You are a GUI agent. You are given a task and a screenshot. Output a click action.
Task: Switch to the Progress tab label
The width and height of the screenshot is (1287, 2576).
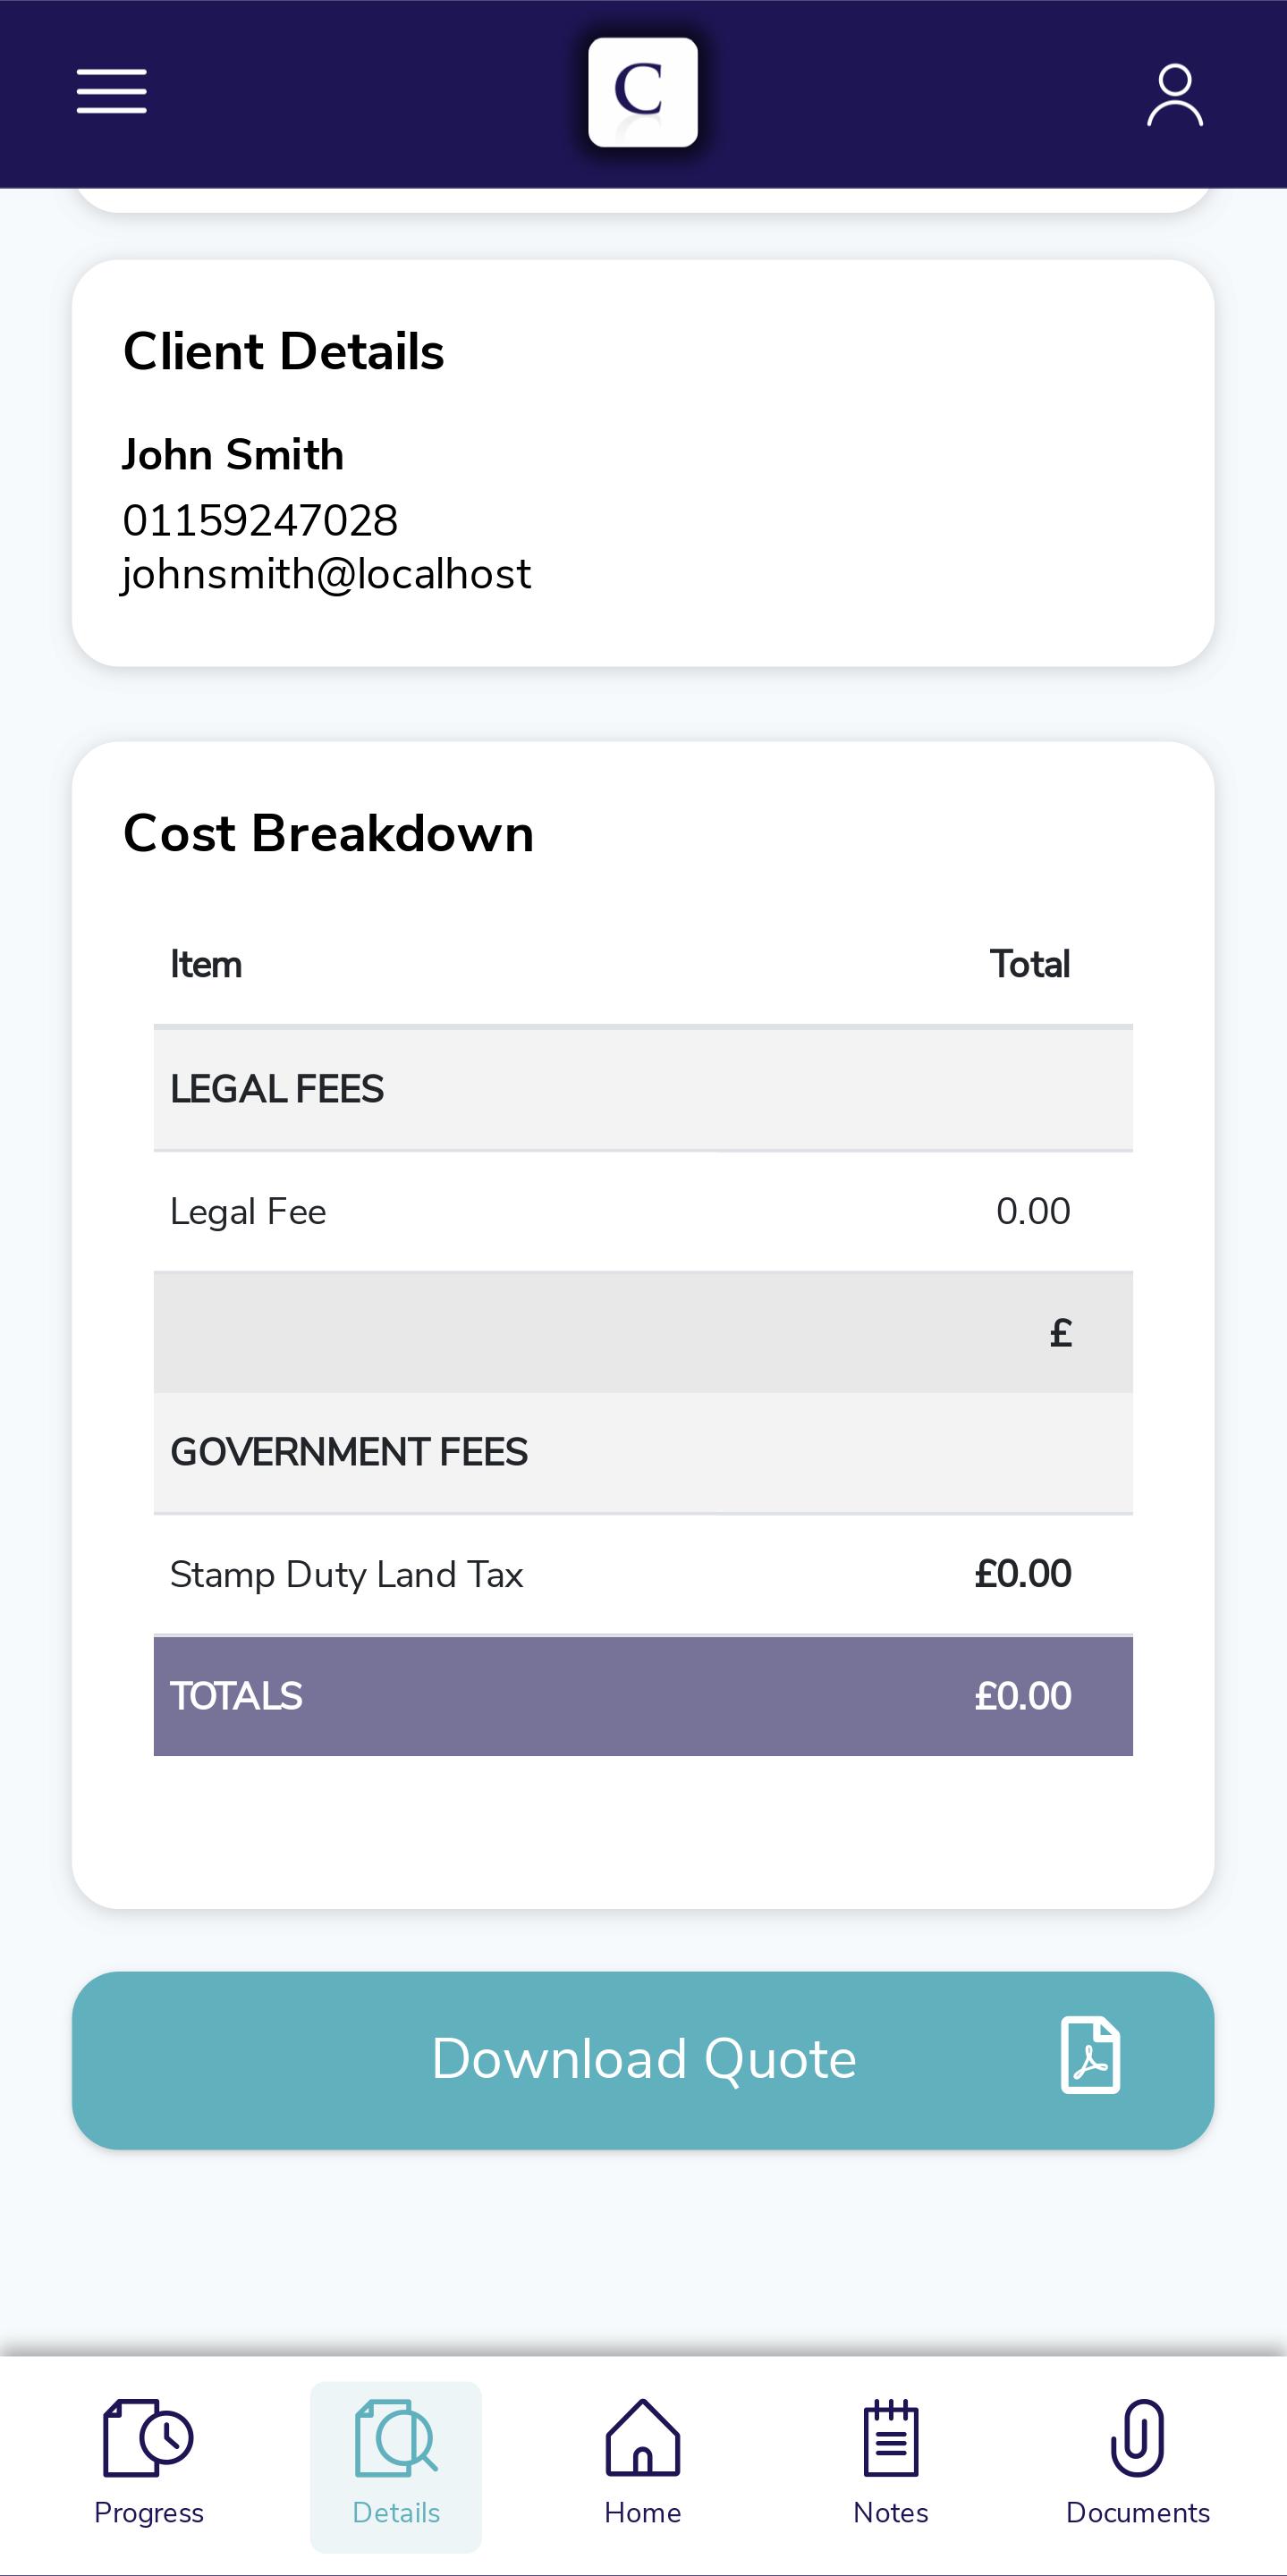tap(149, 2512)
